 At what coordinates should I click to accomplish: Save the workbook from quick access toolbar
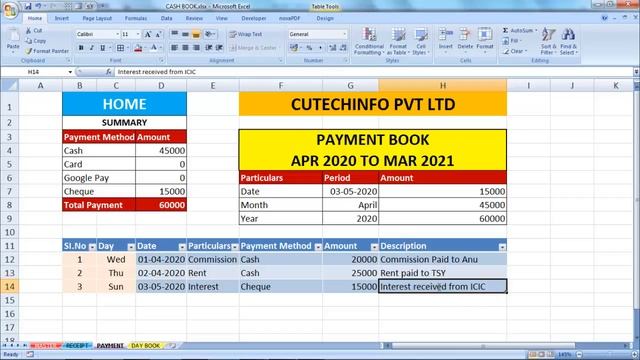click(x=28, y=6)
